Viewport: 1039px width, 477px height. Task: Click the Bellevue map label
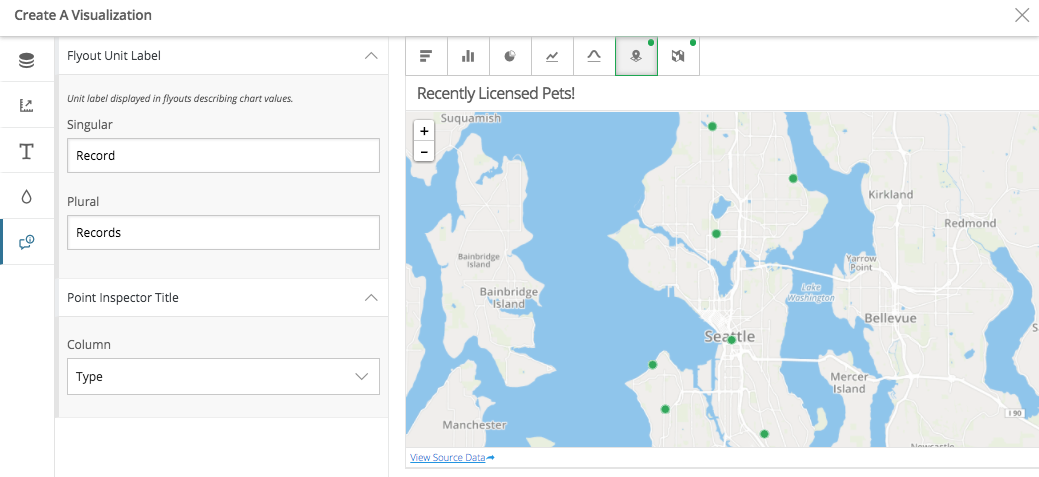tap(891, 319)
